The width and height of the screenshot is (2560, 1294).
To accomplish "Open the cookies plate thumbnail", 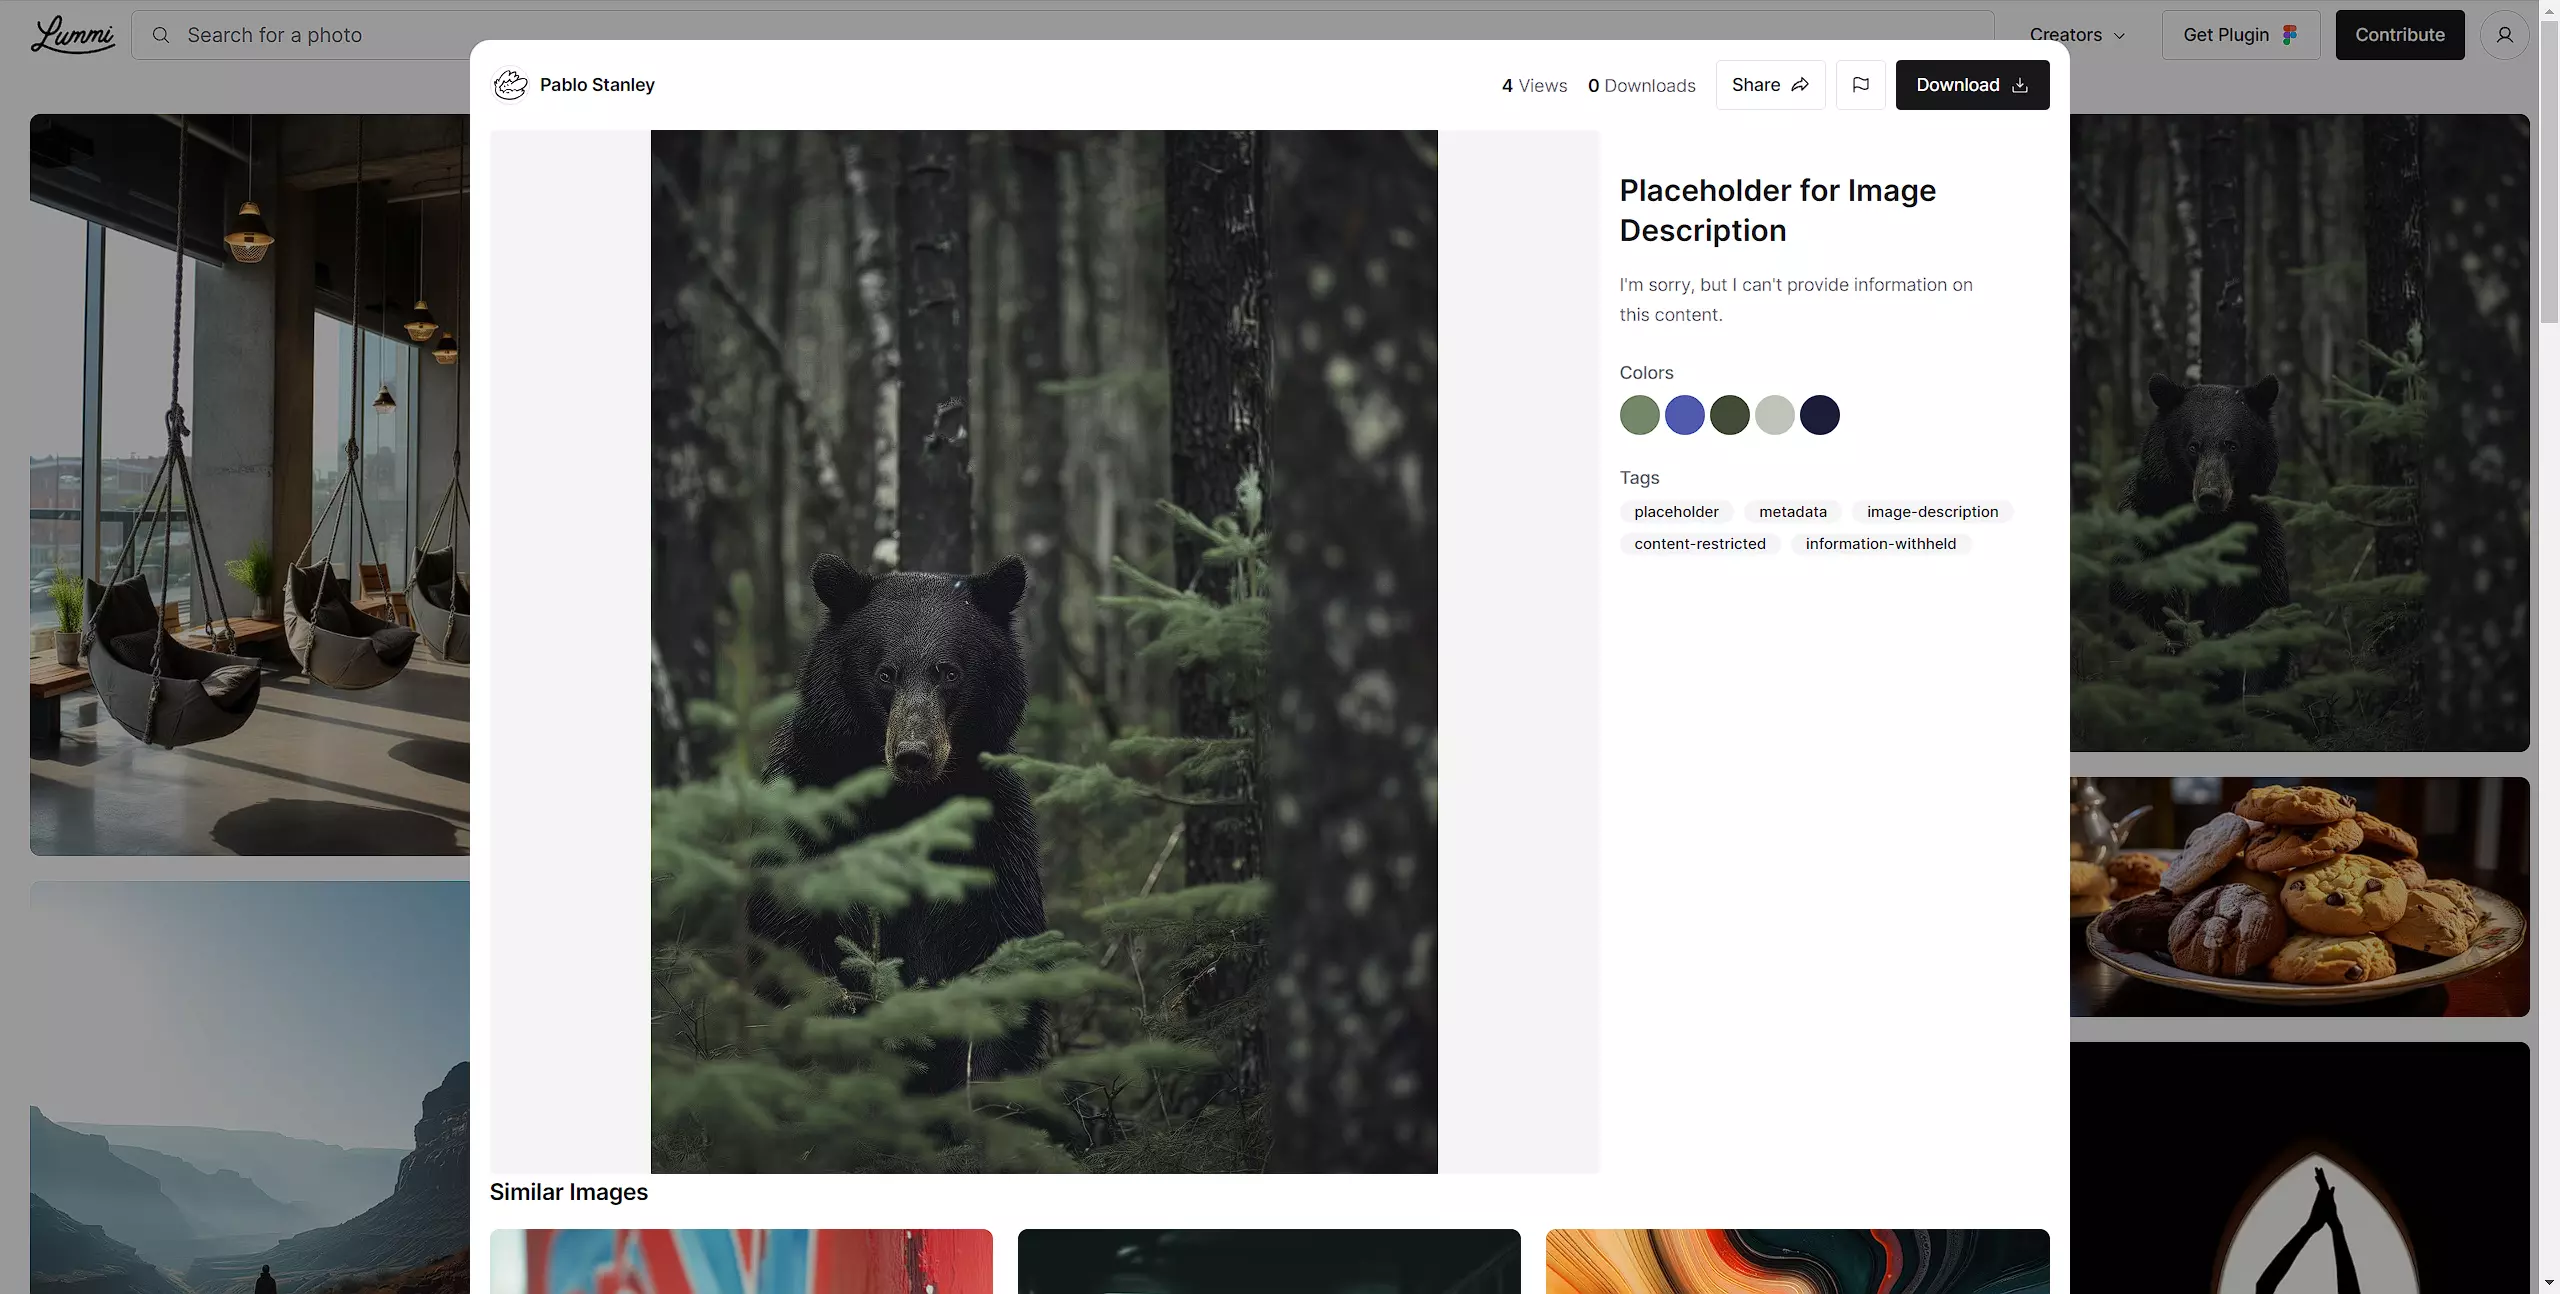I will pos(2299,896).
